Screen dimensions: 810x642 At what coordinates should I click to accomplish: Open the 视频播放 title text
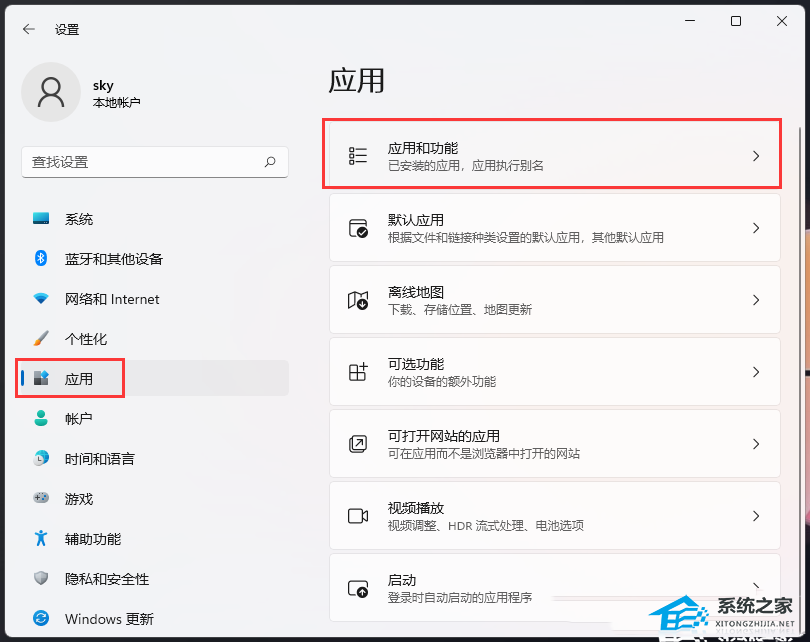pyautogui.click(x=415, y=508)
